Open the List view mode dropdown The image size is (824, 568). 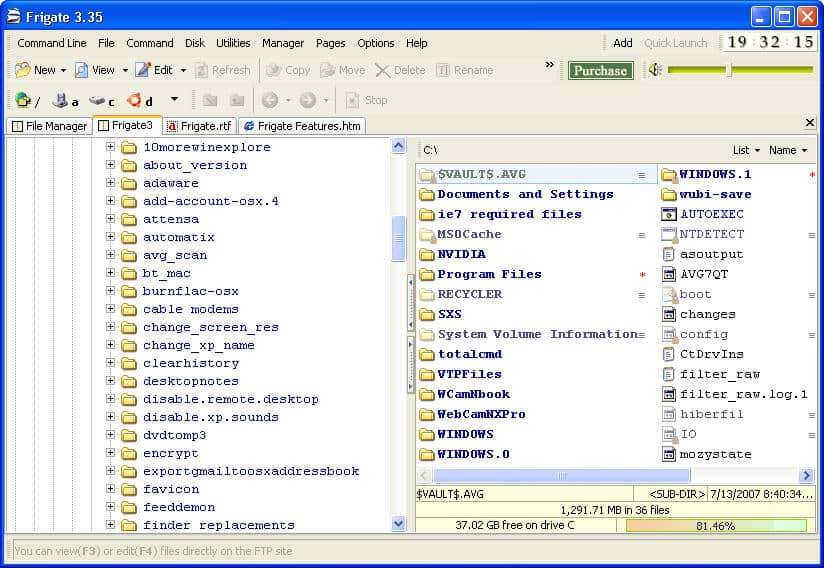tap(745, 150)
